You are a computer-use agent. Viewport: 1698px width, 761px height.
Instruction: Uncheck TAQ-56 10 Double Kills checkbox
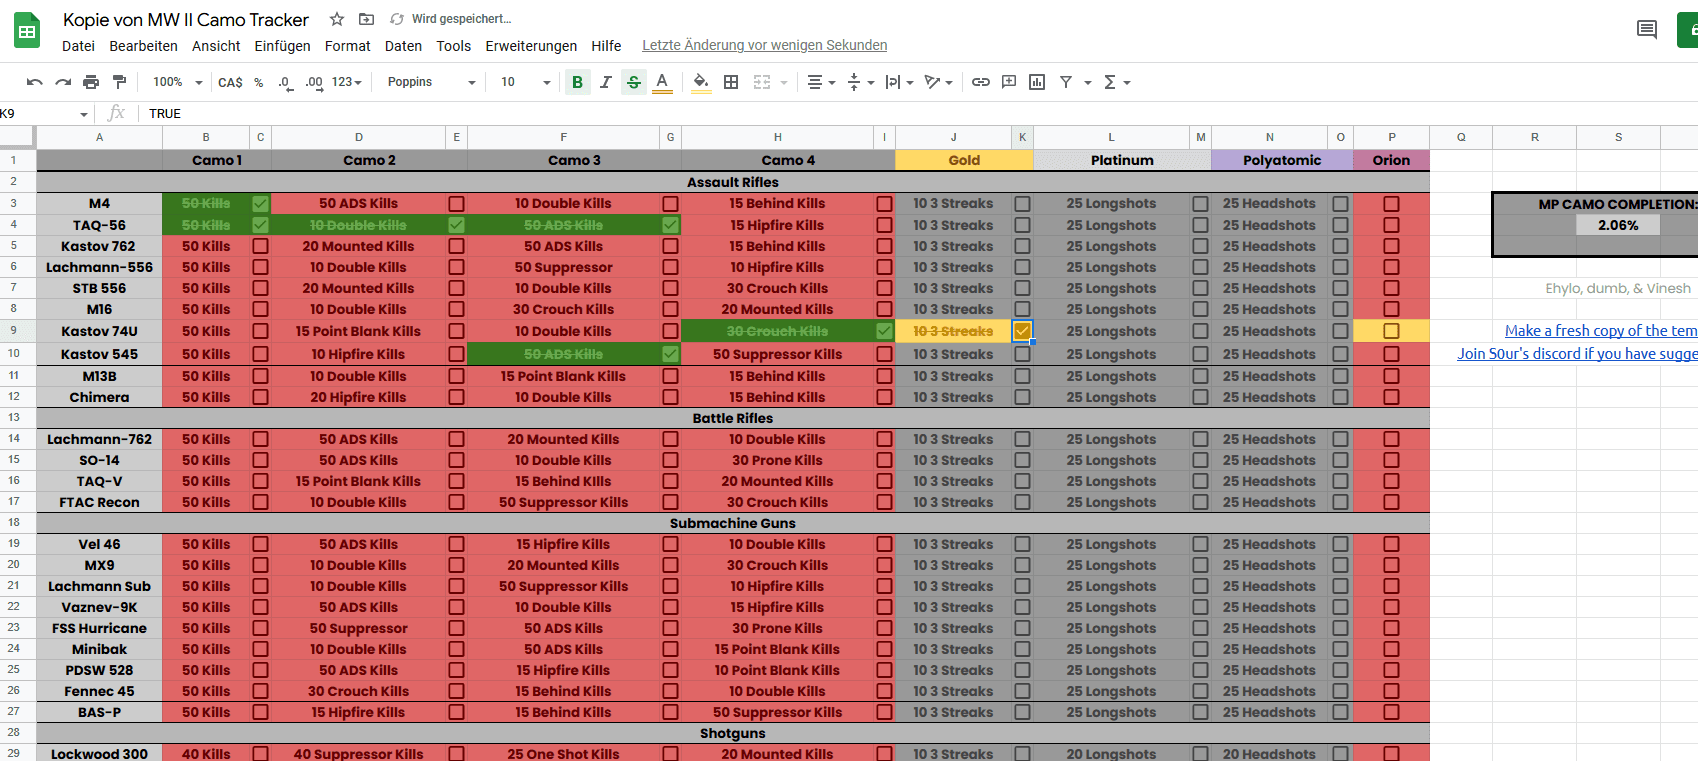pos(456,225)
